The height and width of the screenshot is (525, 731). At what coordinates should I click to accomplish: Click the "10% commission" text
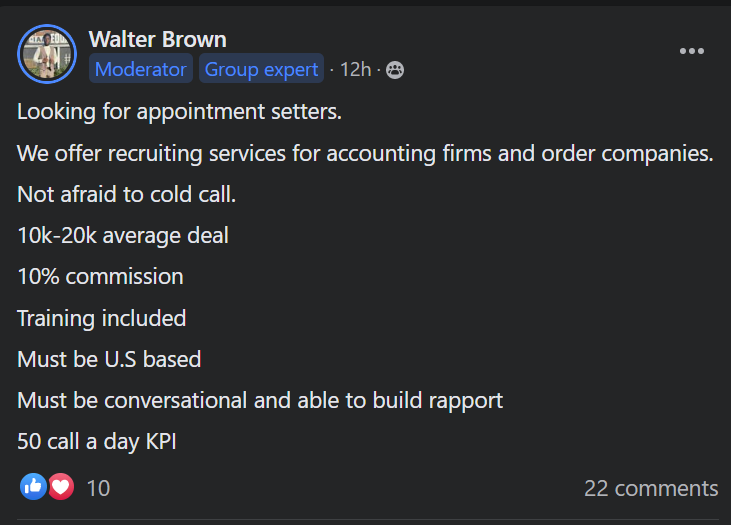[100, 277]
